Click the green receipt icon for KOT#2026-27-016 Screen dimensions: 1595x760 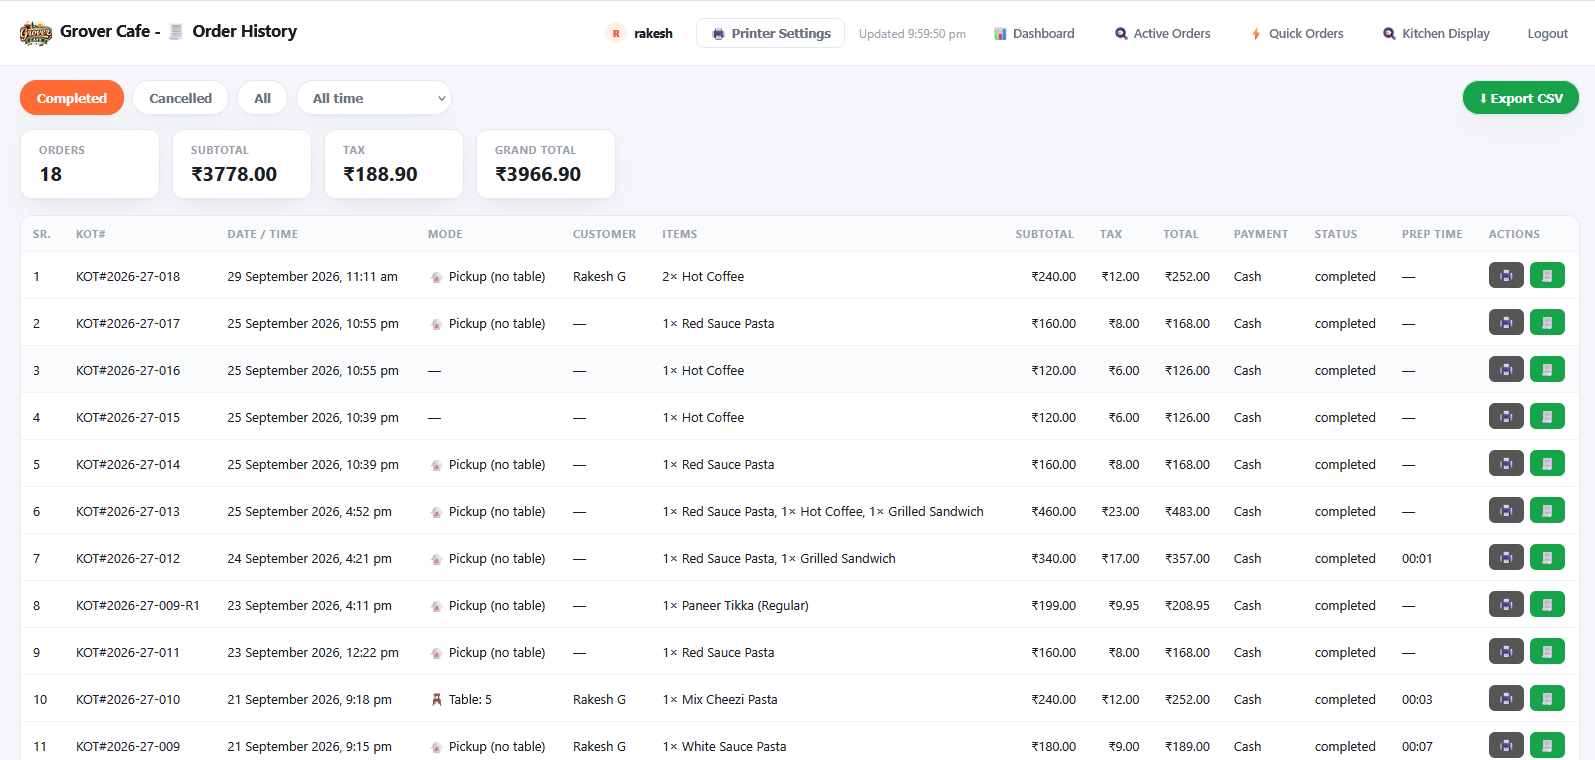(1547, 369)
